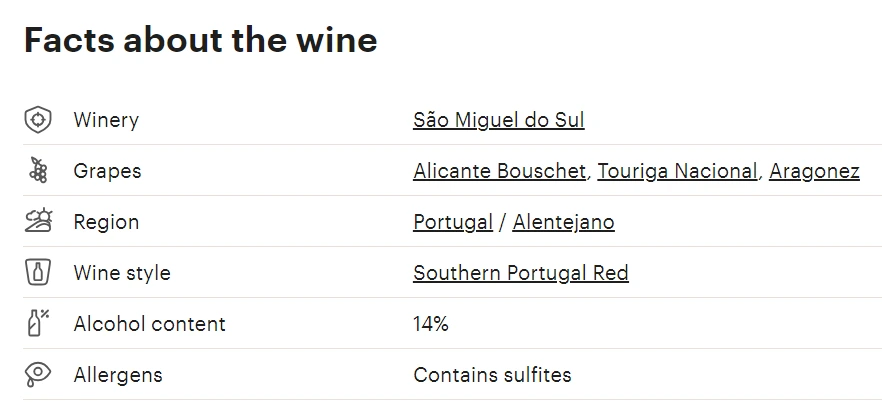Open the Alentejano region link
The image size is (882, 411).
(x=563, y=222)
